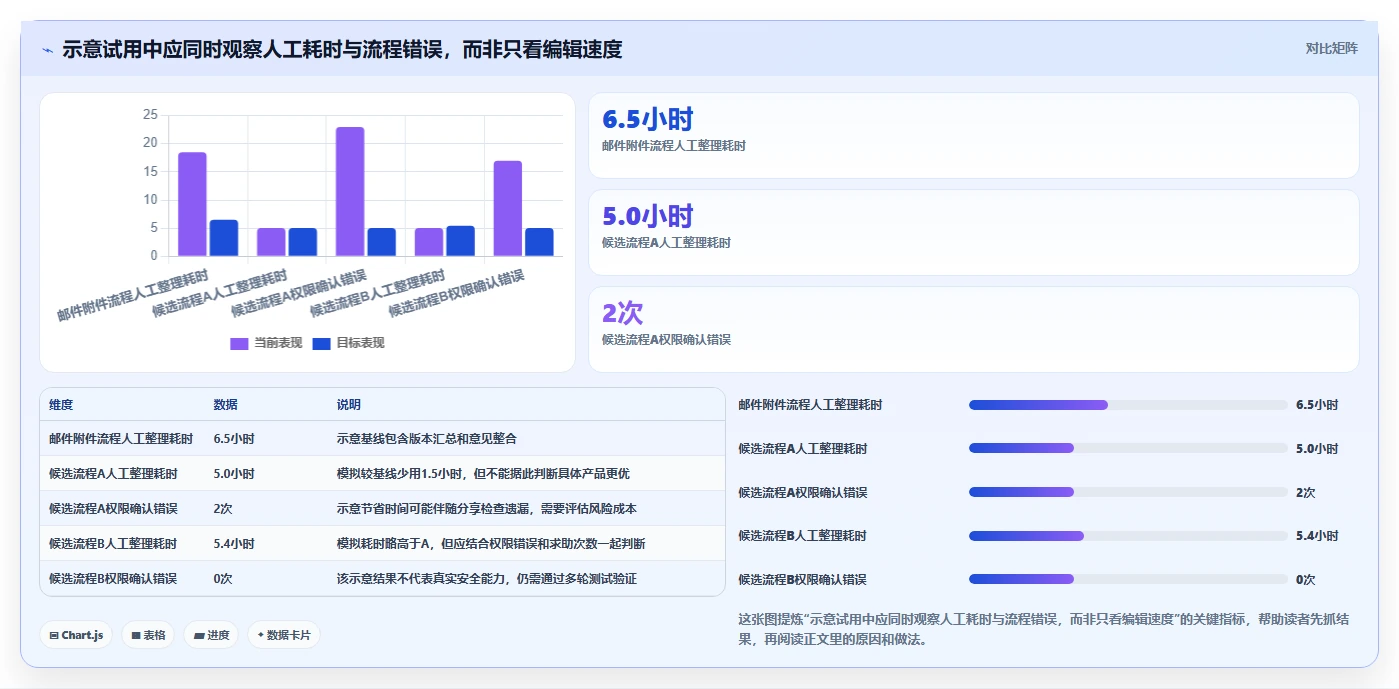The height and width of the screenshot is (689, 1399).
Task: Click the 对比矩阵 label in the header
Action: [x=1331, y=48]
